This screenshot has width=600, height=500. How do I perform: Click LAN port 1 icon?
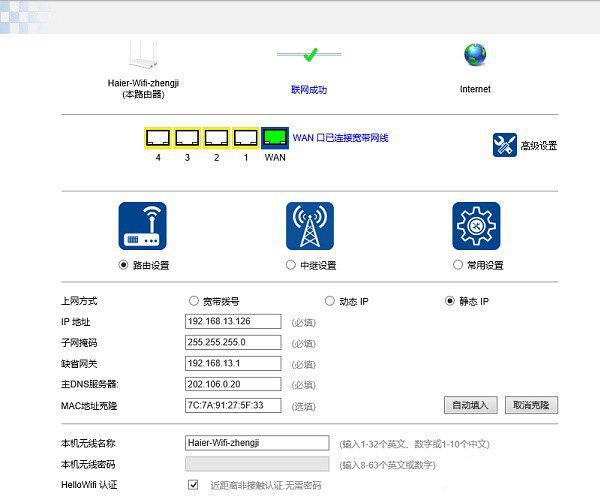(245, 138)
